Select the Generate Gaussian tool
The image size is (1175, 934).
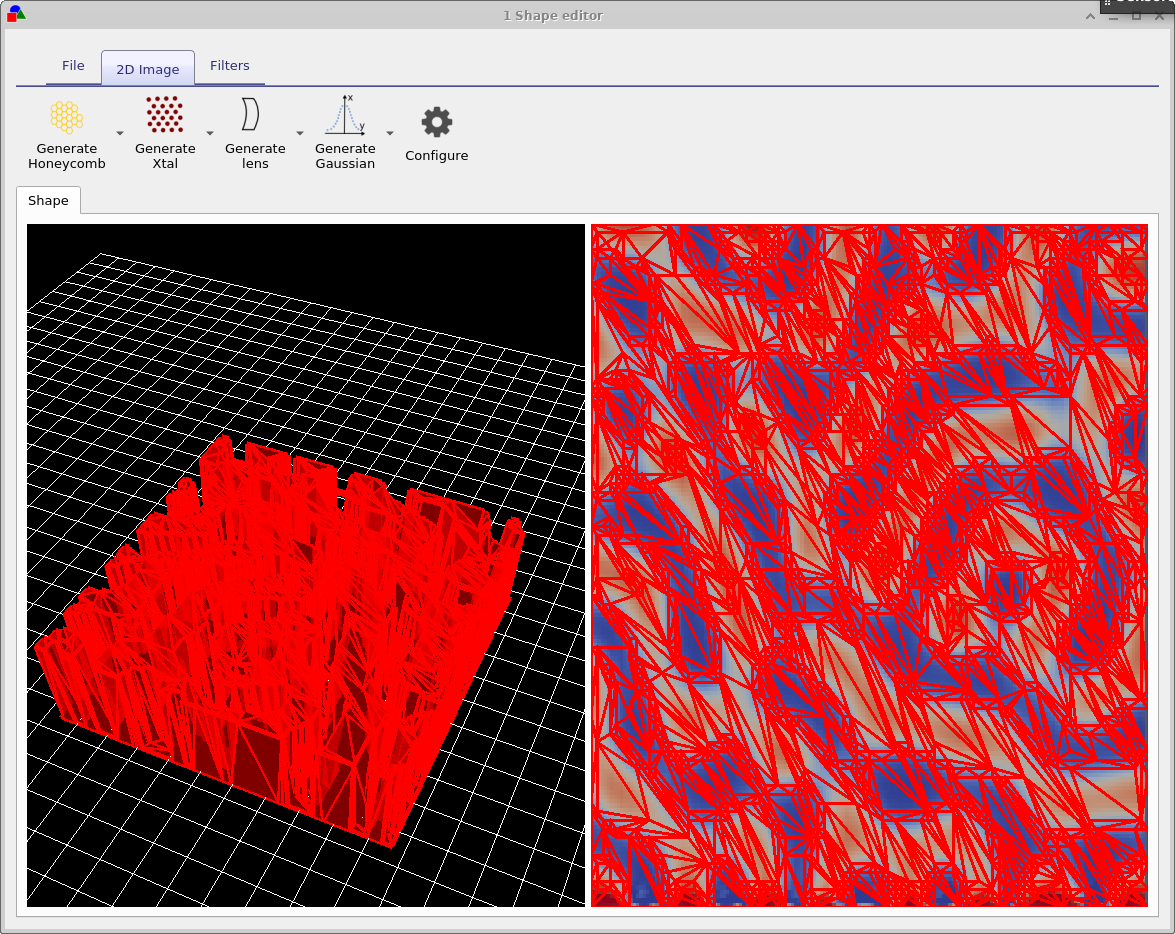pyautogui.click(x=345, y=133)
